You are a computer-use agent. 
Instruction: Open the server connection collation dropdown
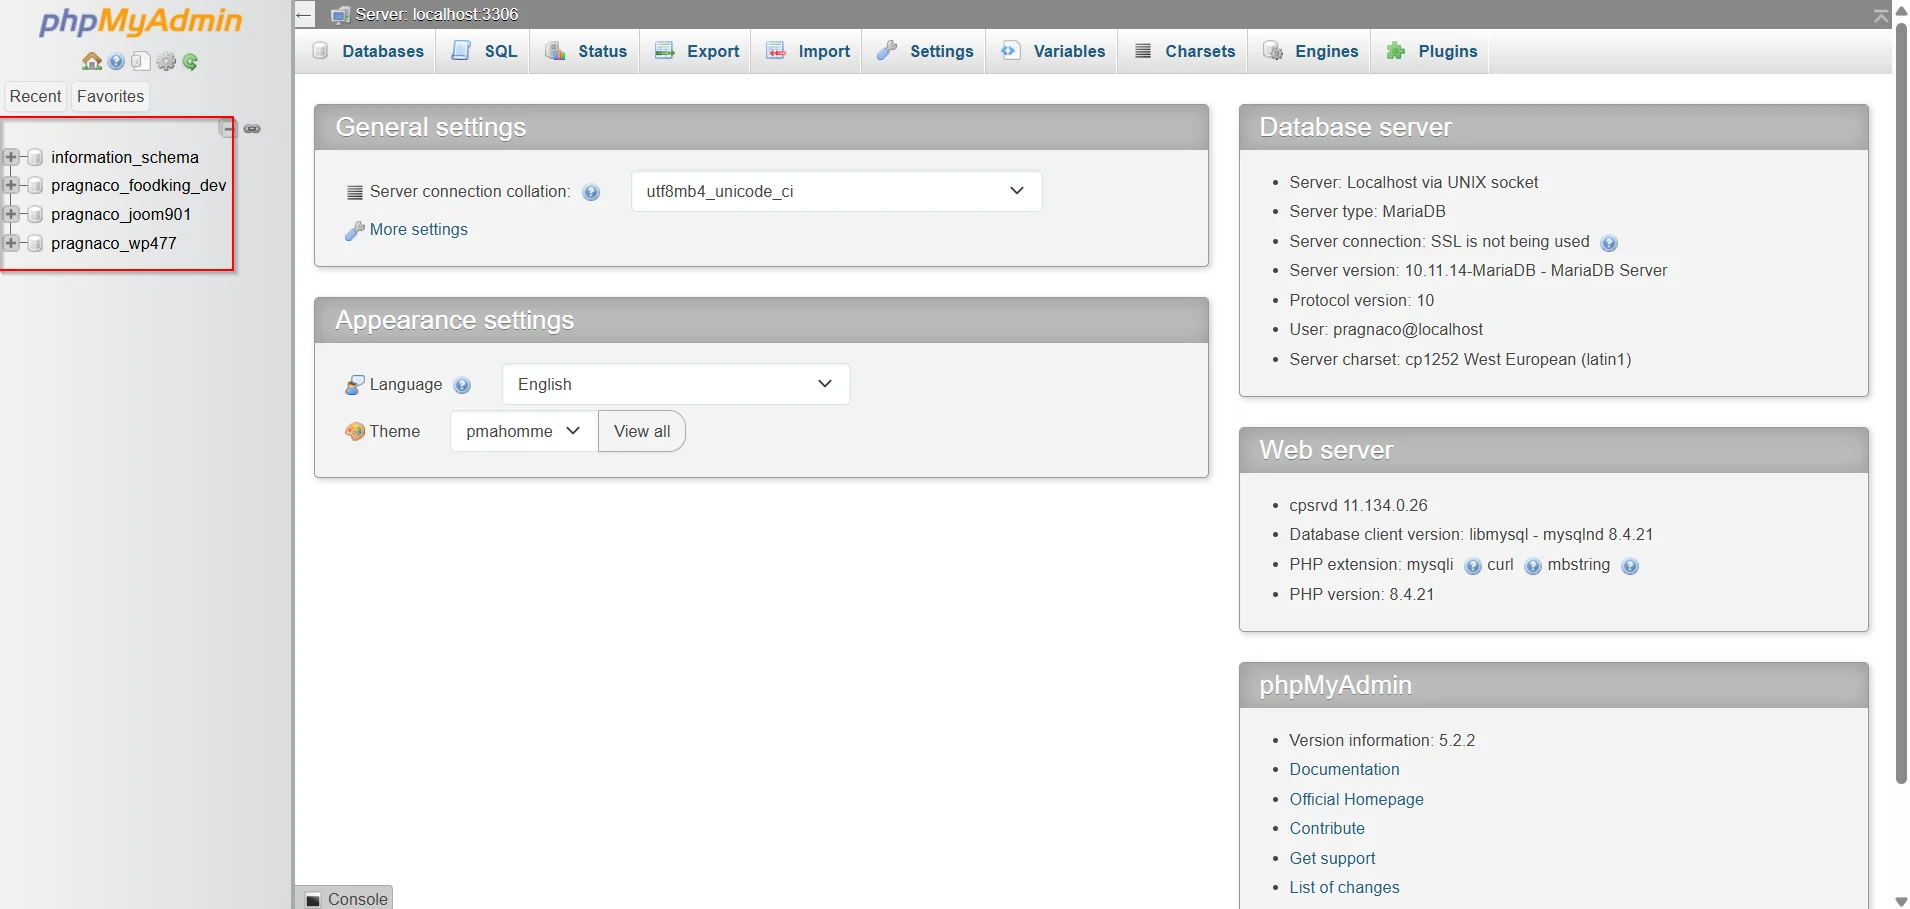pyautogui.click(x=836, y=191)
